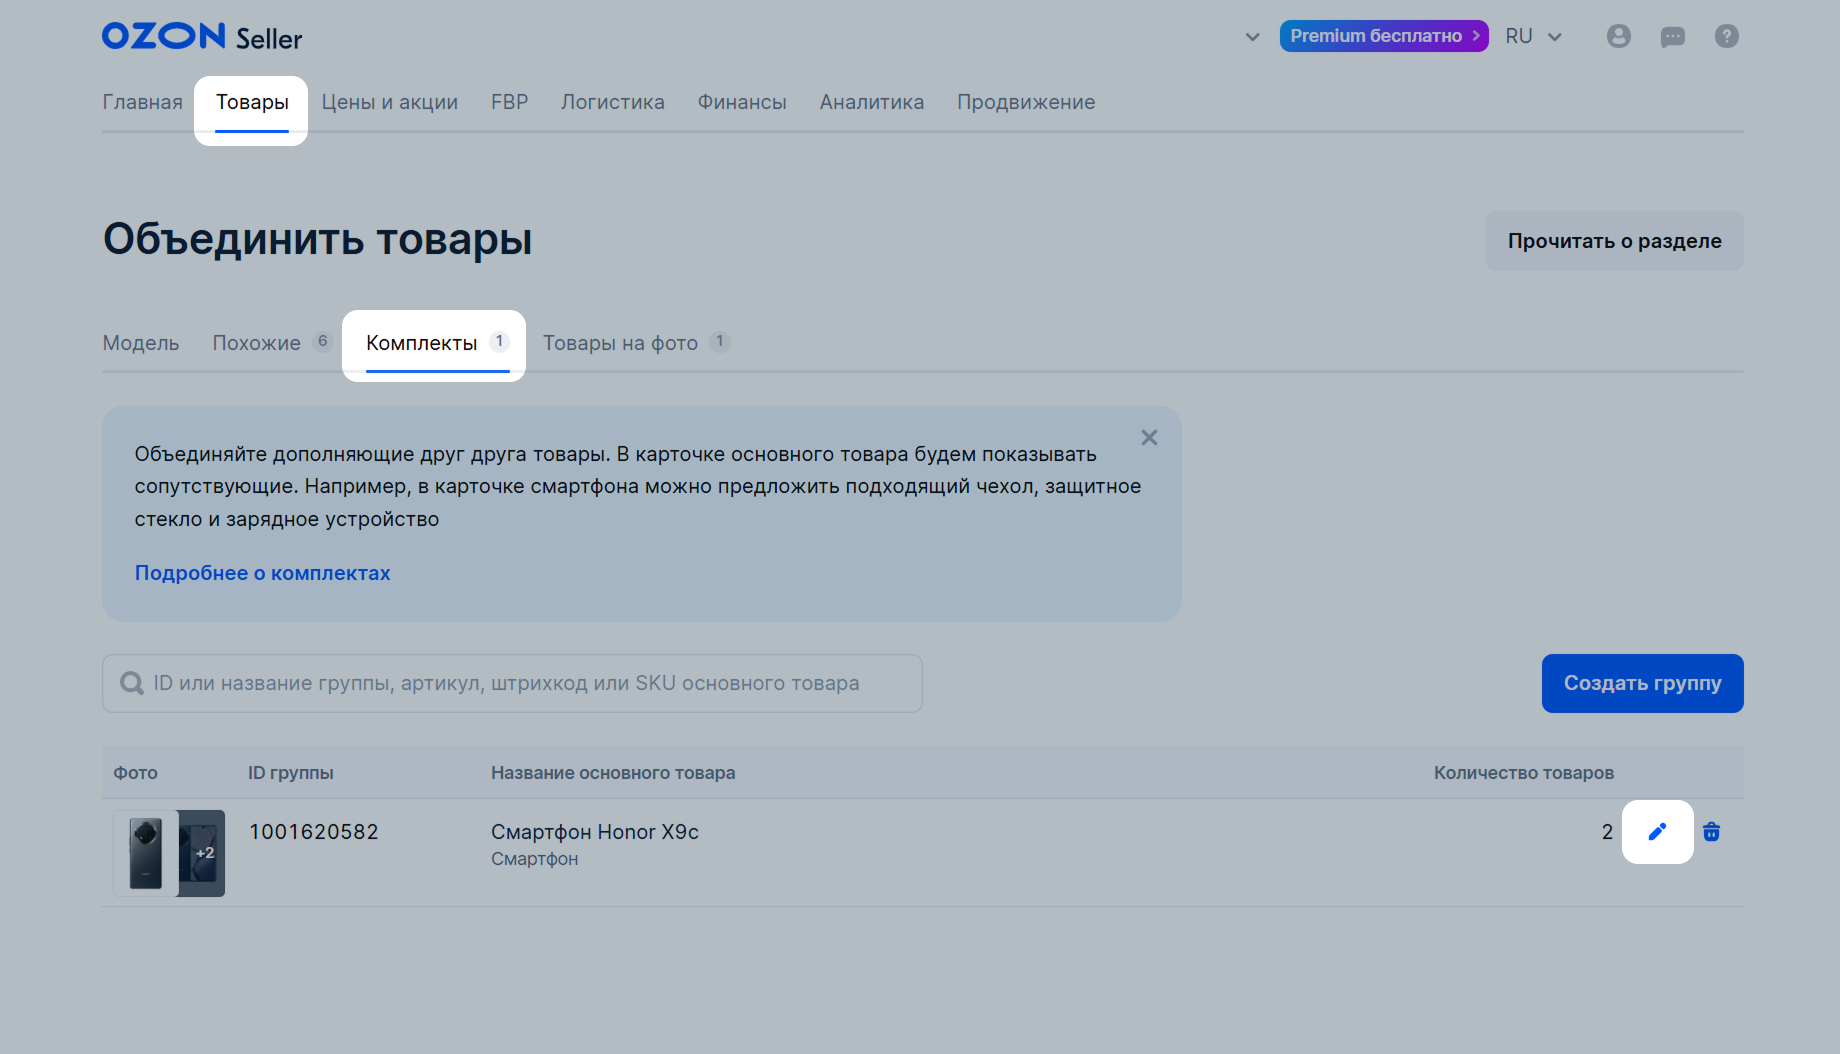Click the Название основного товара header
Image resolution: width=1840 pixels, height=1054 pixels.
[x=613, y=773]
